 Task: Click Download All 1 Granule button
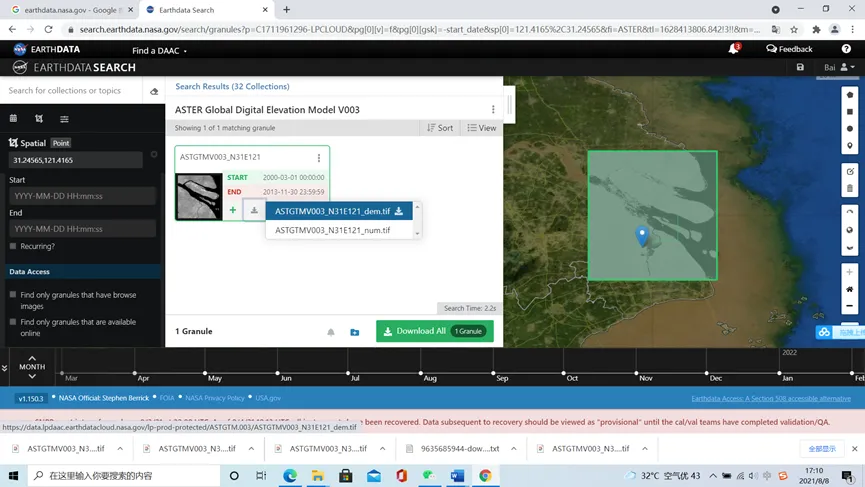pyautogui.click(x=435, y=331)
